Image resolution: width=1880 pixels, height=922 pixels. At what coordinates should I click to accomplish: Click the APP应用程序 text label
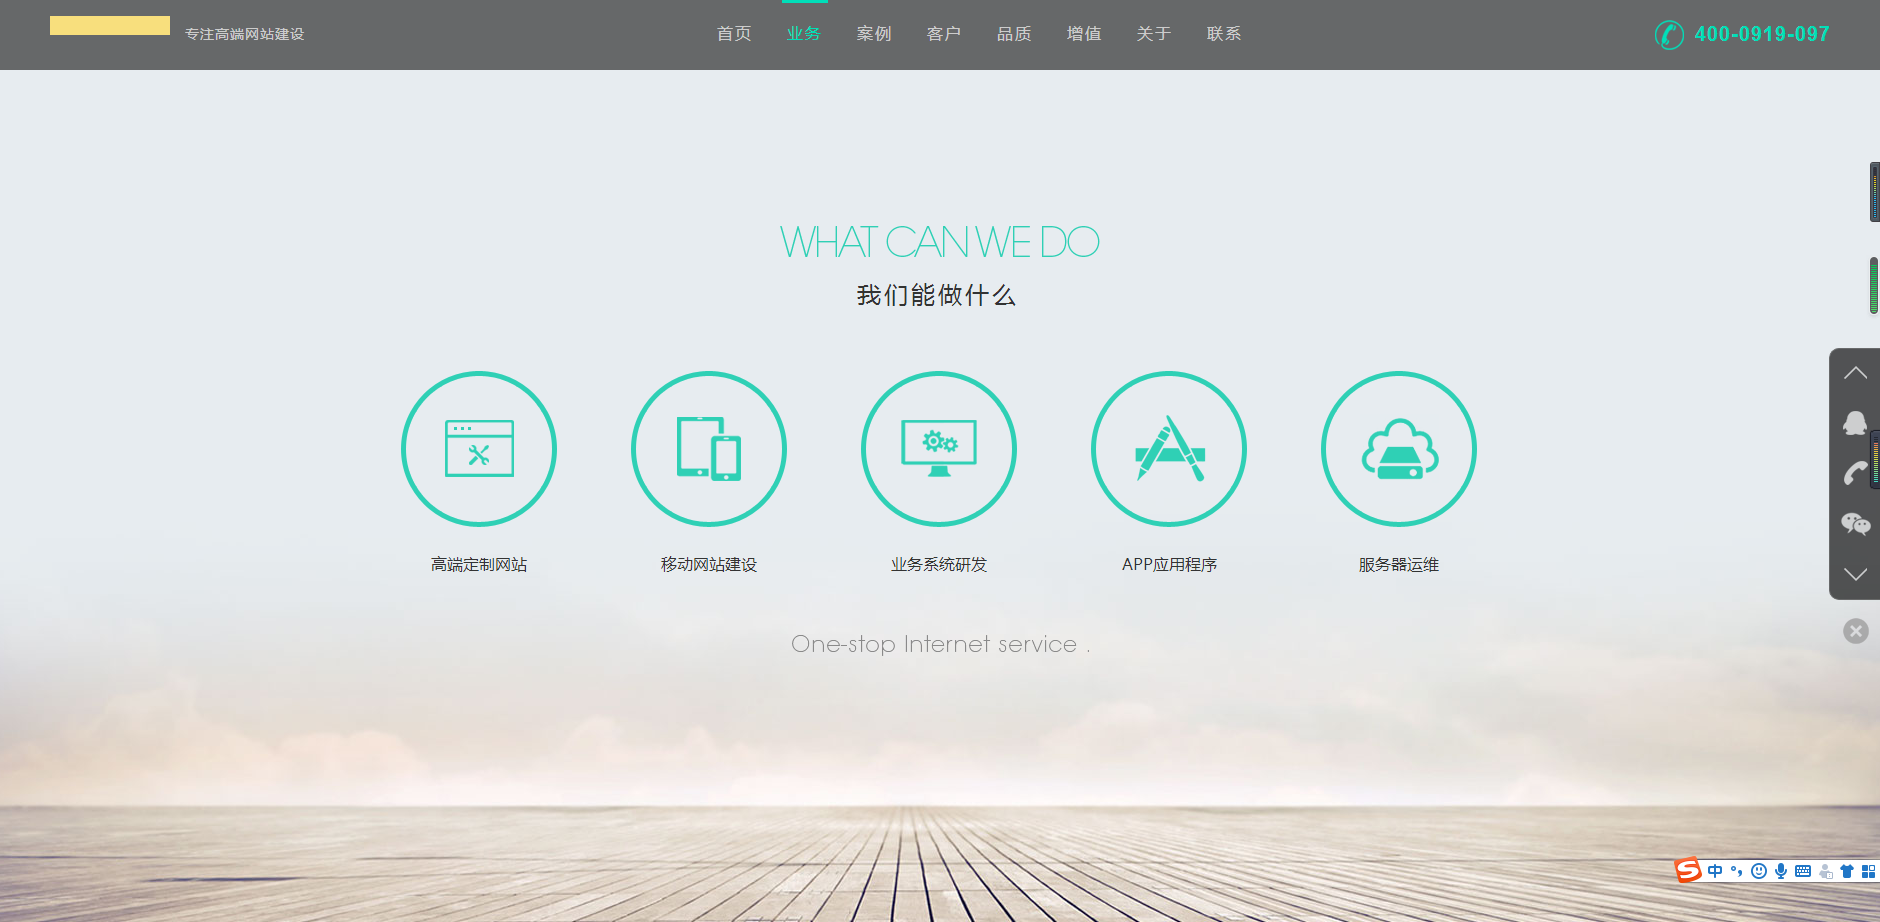[x=1169, y=565]
